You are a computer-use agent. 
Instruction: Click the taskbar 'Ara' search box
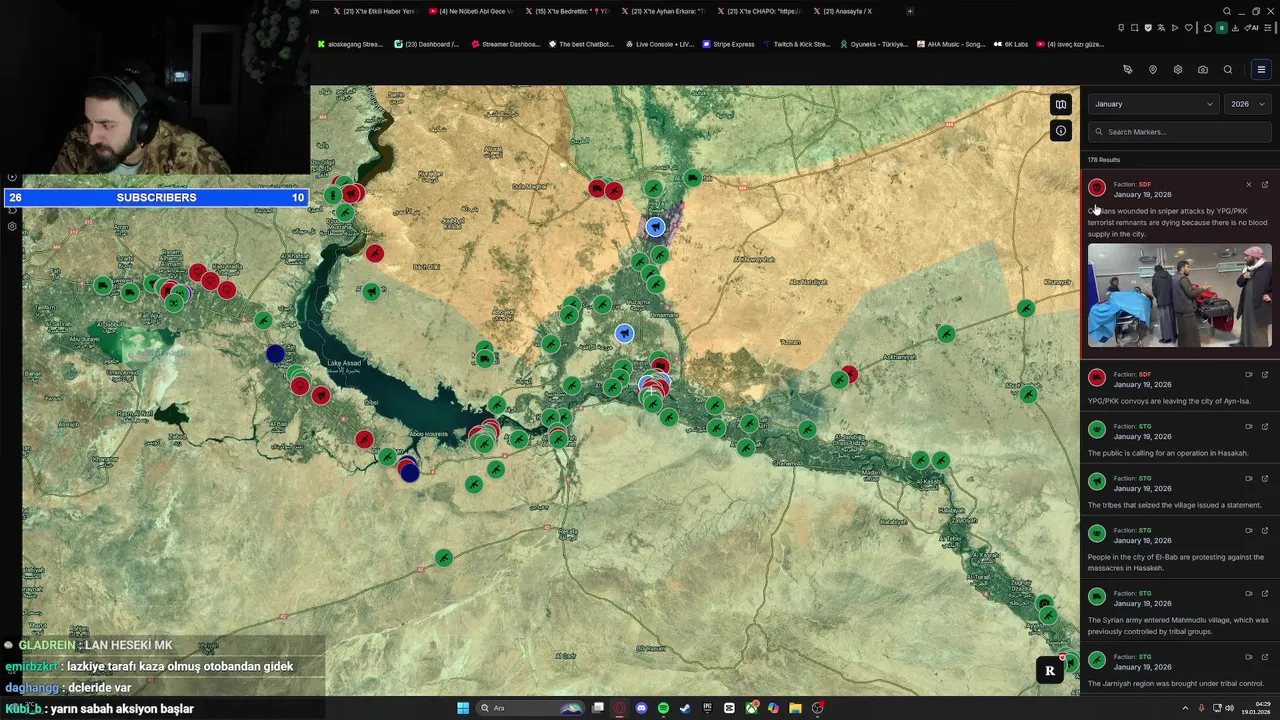pyautogui.click(x=530, y=708)
